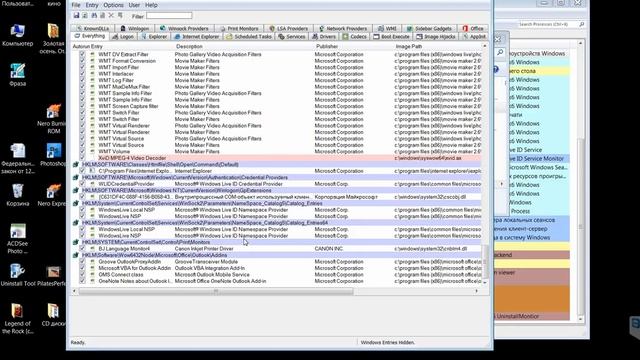
Task: Click the Properties toolbar icon beside Find
Action: pos(102,16)
